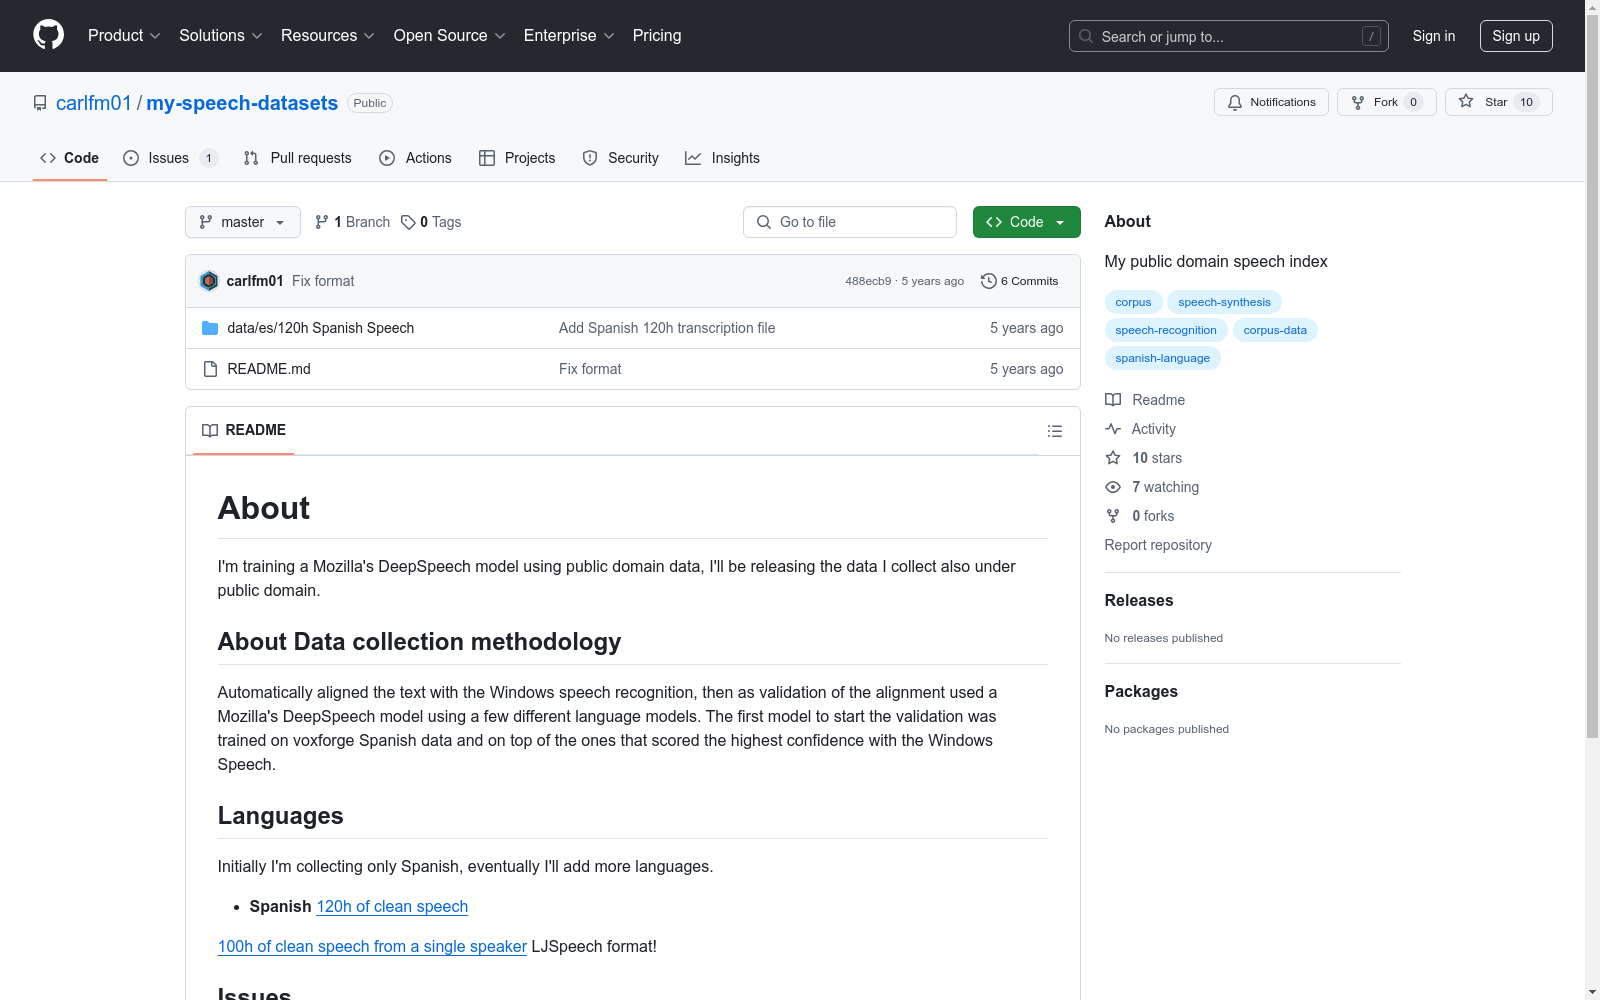Click the folder icon for data/es
The image size is (1600, 1000).
210,328
